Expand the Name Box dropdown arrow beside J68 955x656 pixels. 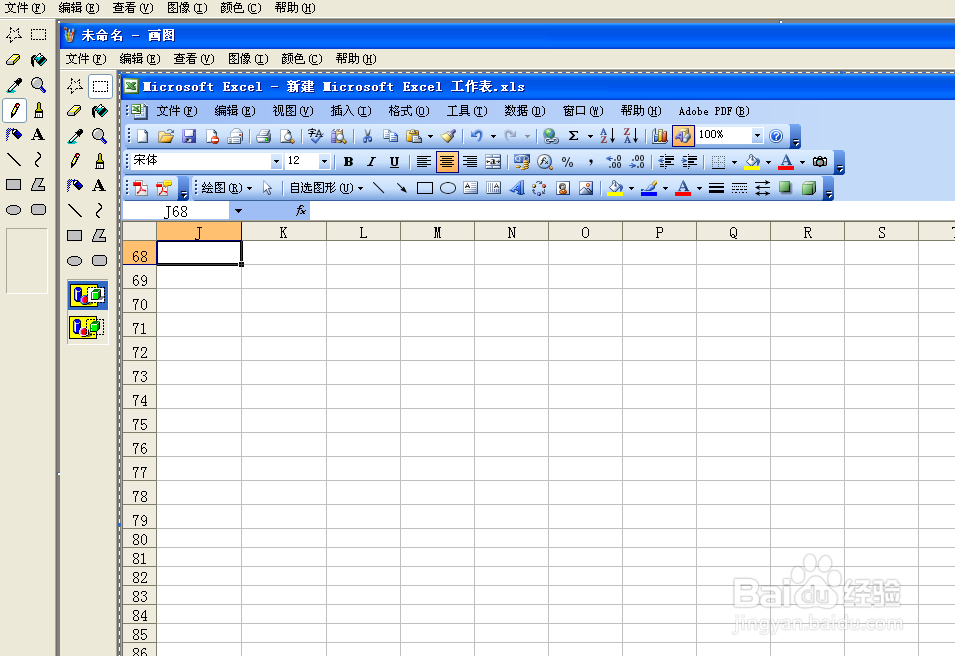coord(238,211)
